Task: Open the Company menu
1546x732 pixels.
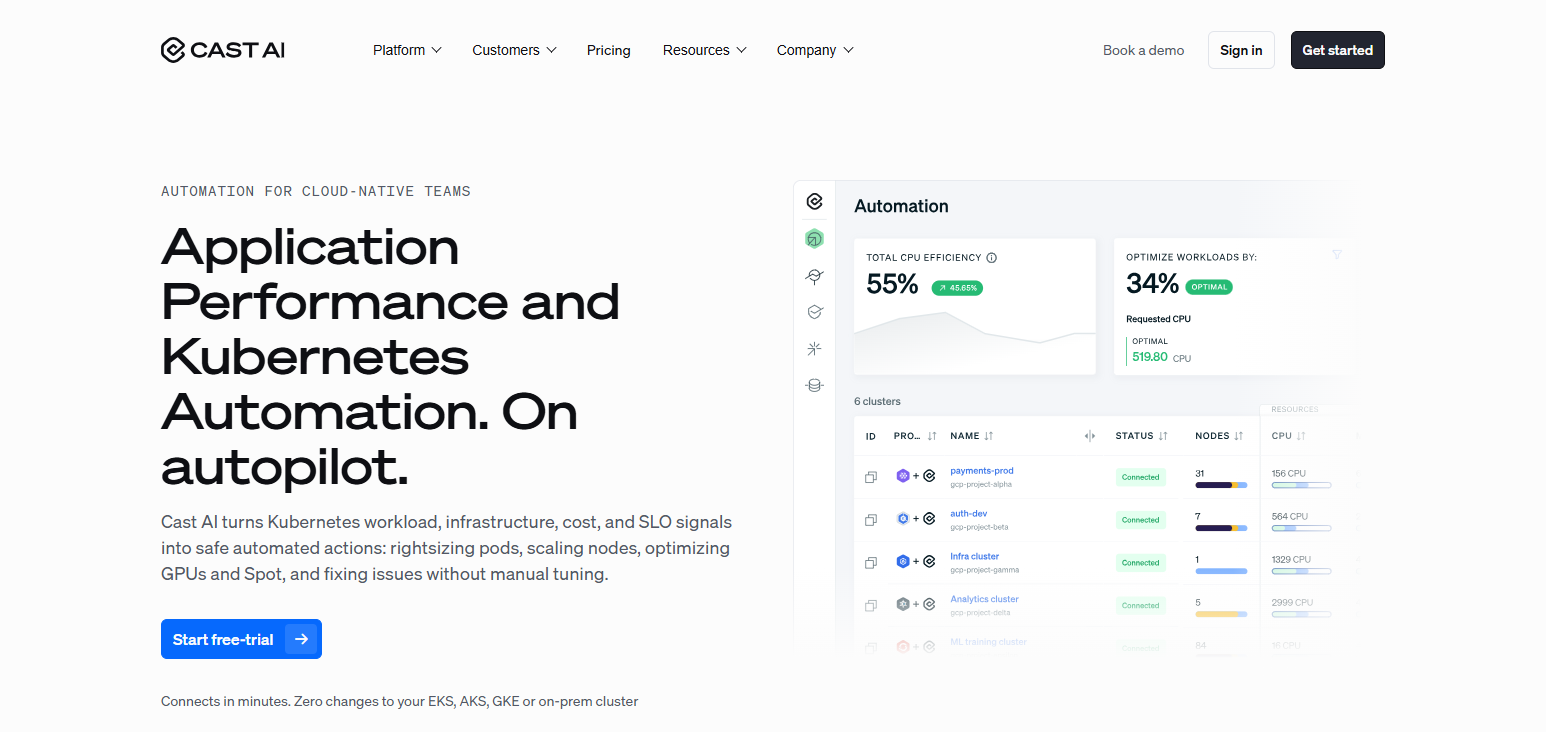Action: pos(815,50)
